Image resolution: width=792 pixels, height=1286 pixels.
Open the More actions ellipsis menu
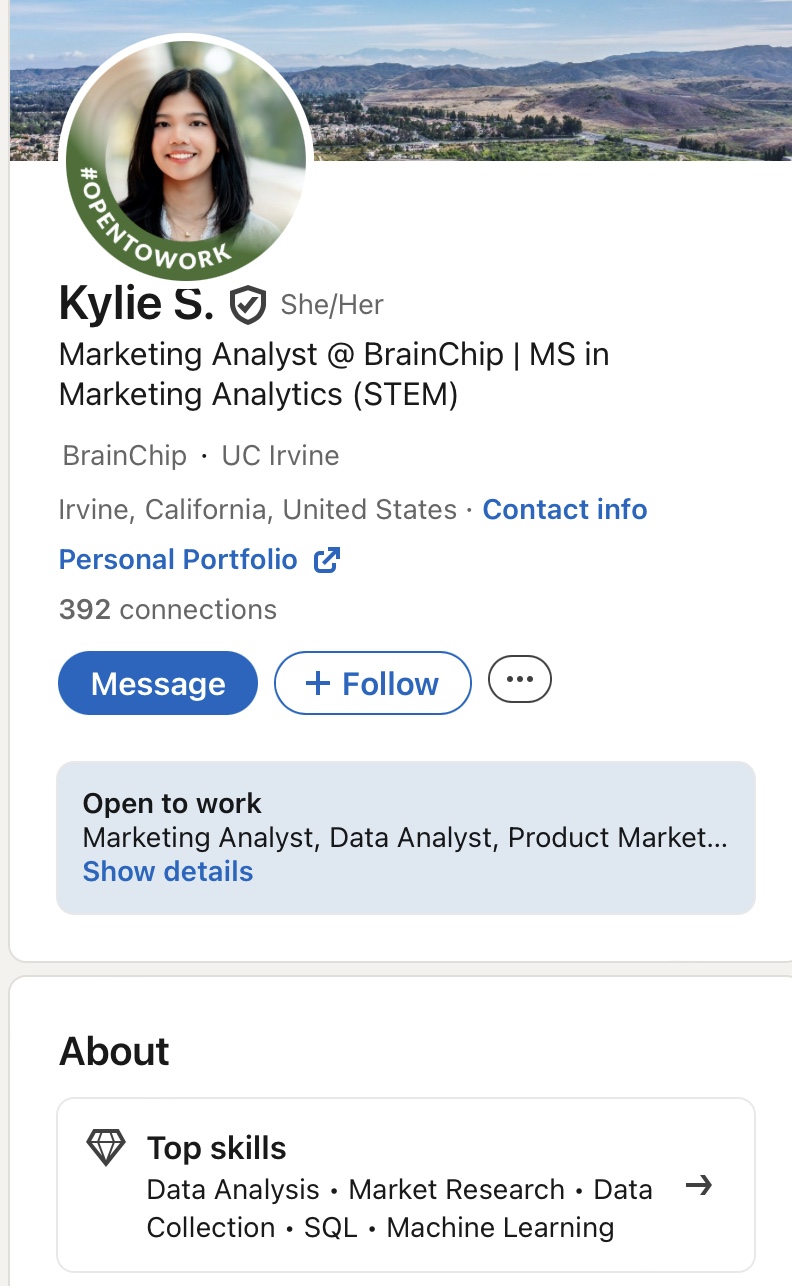click(x=519, y=680)
